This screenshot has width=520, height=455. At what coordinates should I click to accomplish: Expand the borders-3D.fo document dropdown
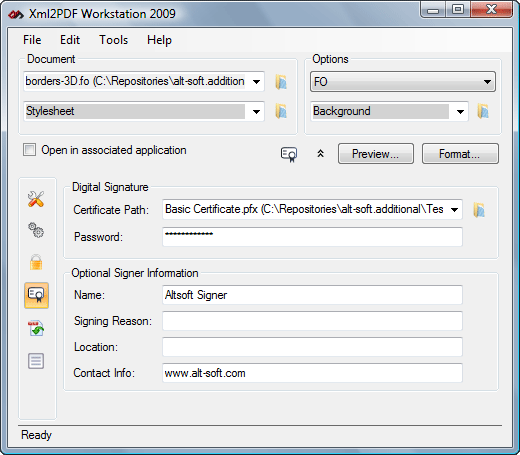(x=256, y=82)
